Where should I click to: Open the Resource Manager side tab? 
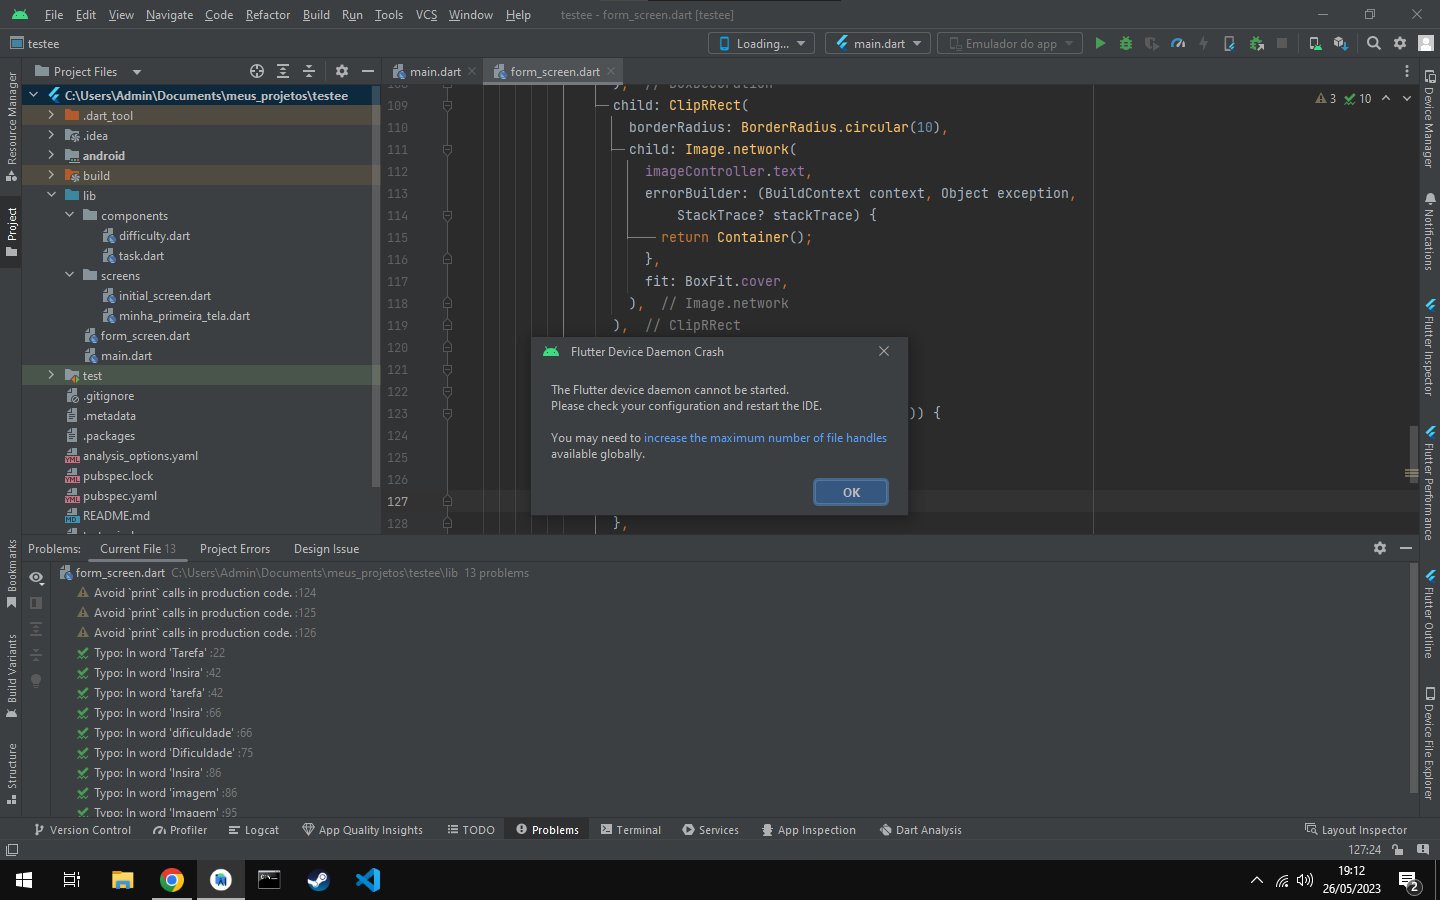12,126
